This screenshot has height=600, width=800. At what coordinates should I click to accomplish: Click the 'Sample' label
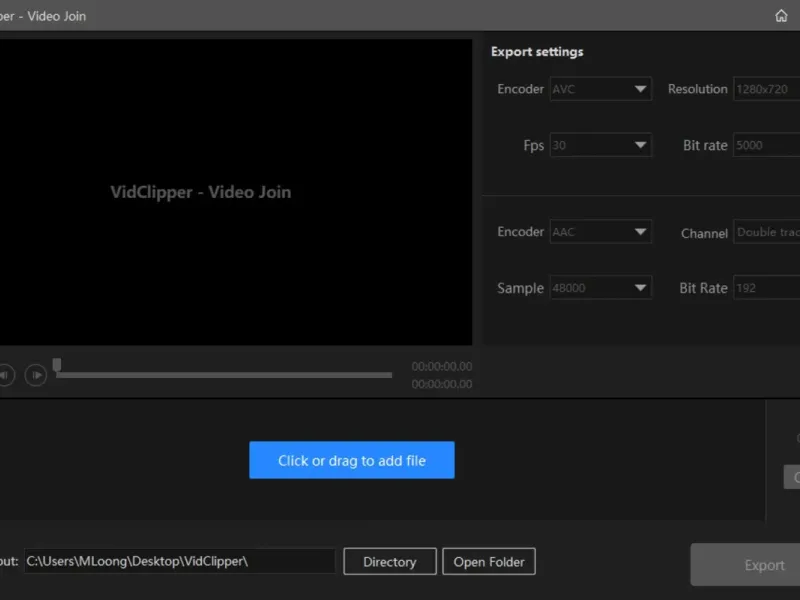click(520, 288)
